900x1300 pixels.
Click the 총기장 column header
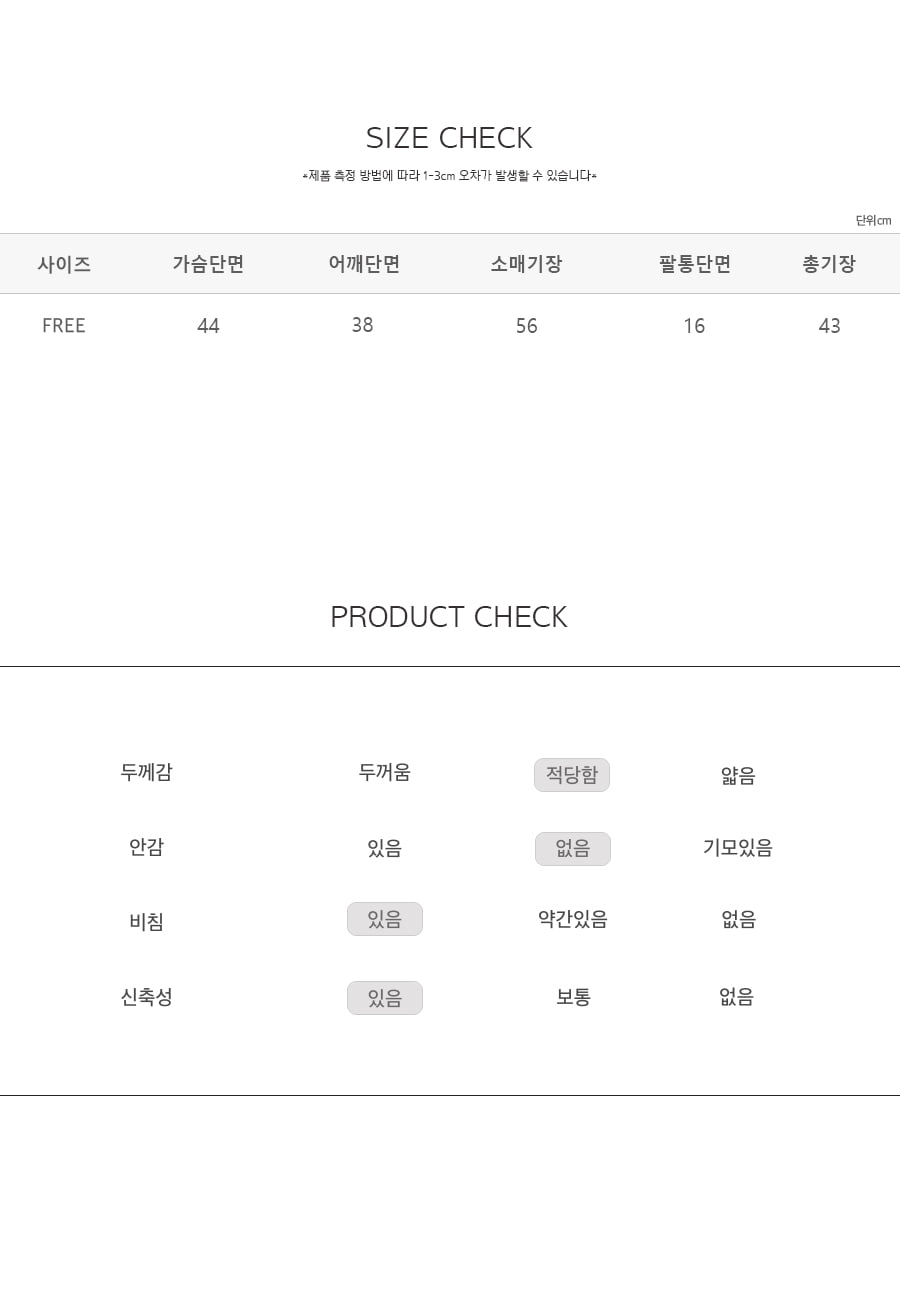[829, 264]
